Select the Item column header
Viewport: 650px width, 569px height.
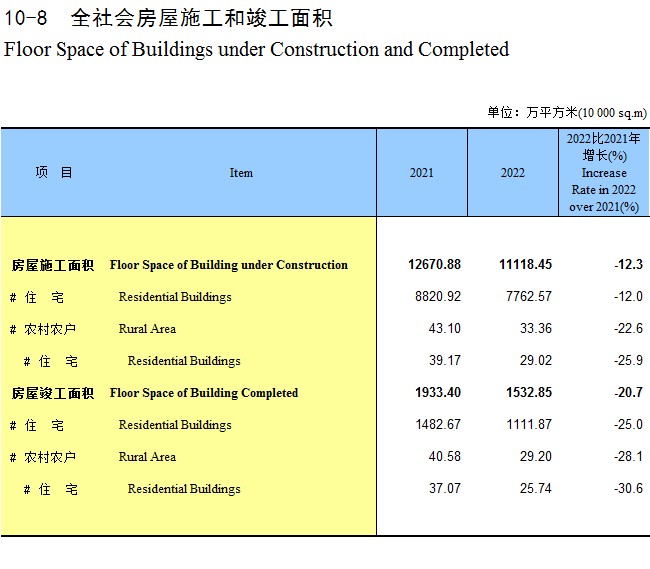241,172
